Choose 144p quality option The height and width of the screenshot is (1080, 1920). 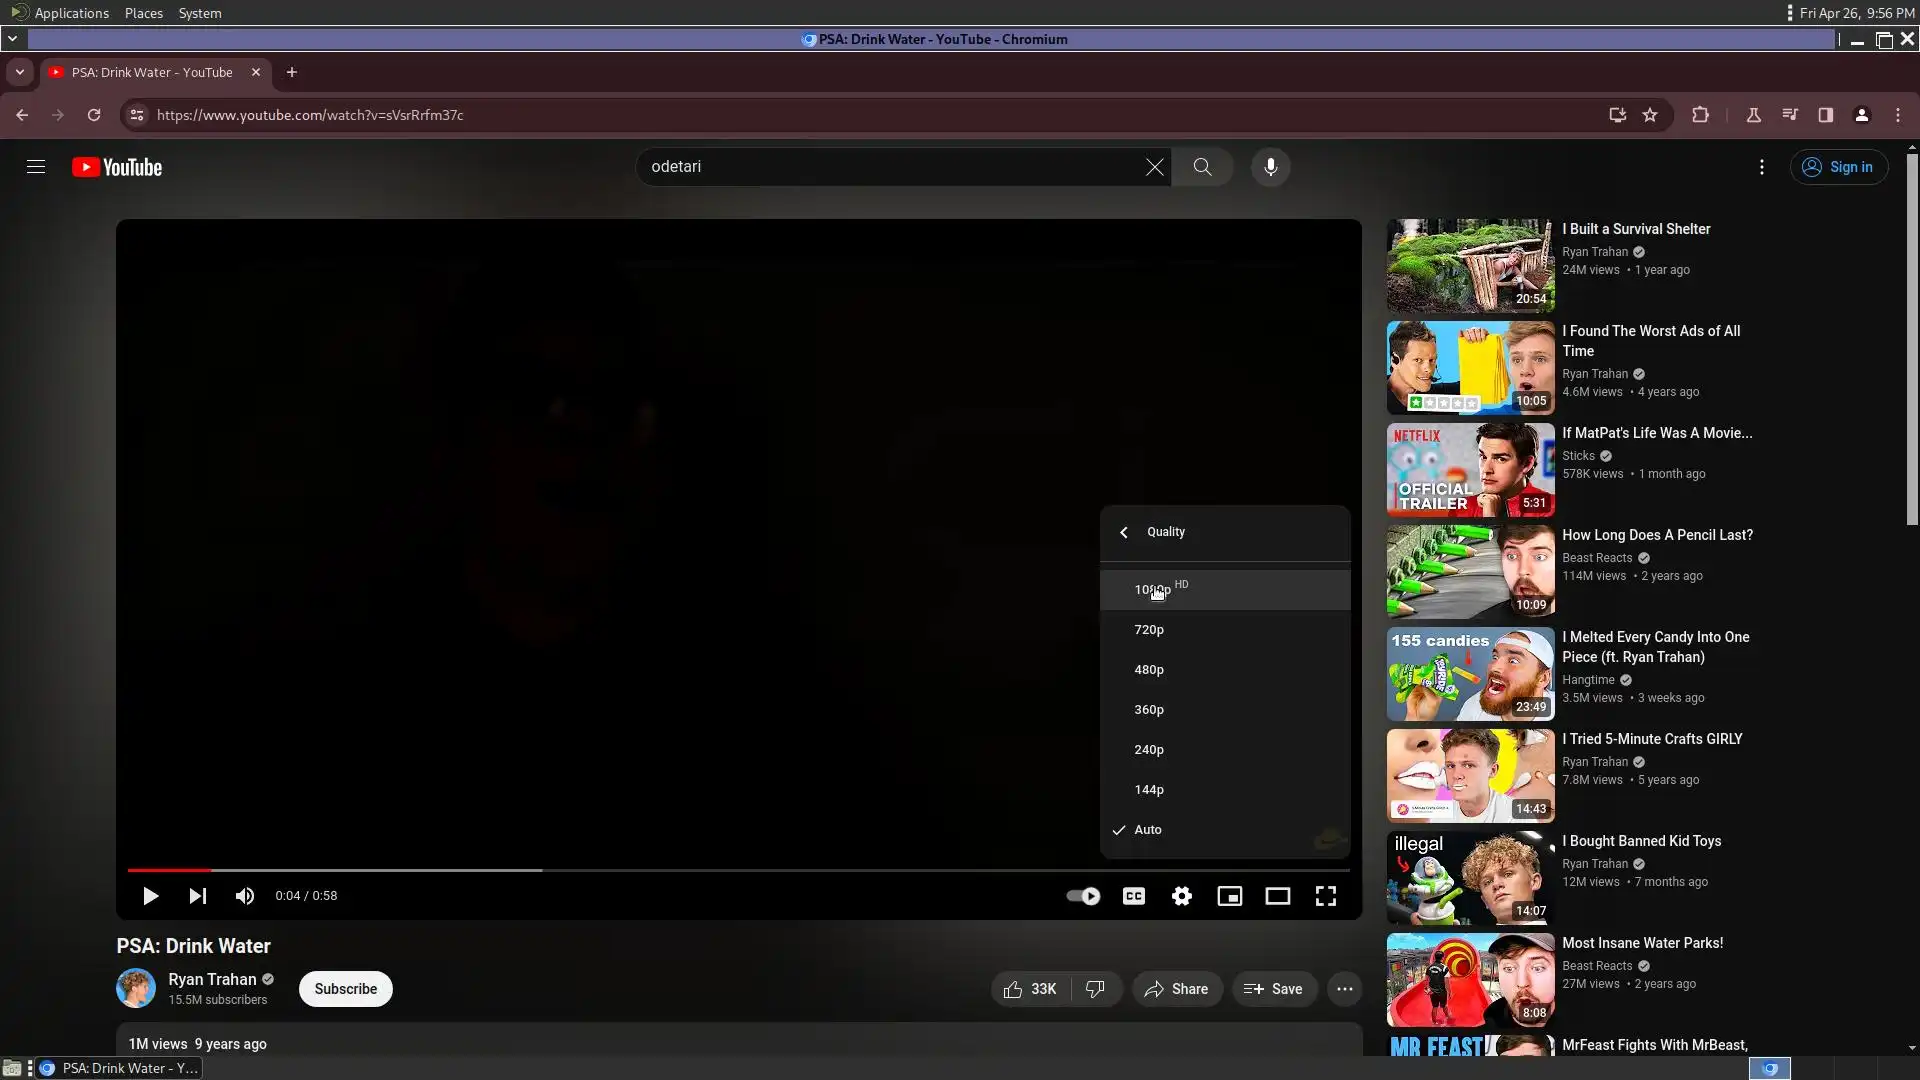[x=1149, y=790]
